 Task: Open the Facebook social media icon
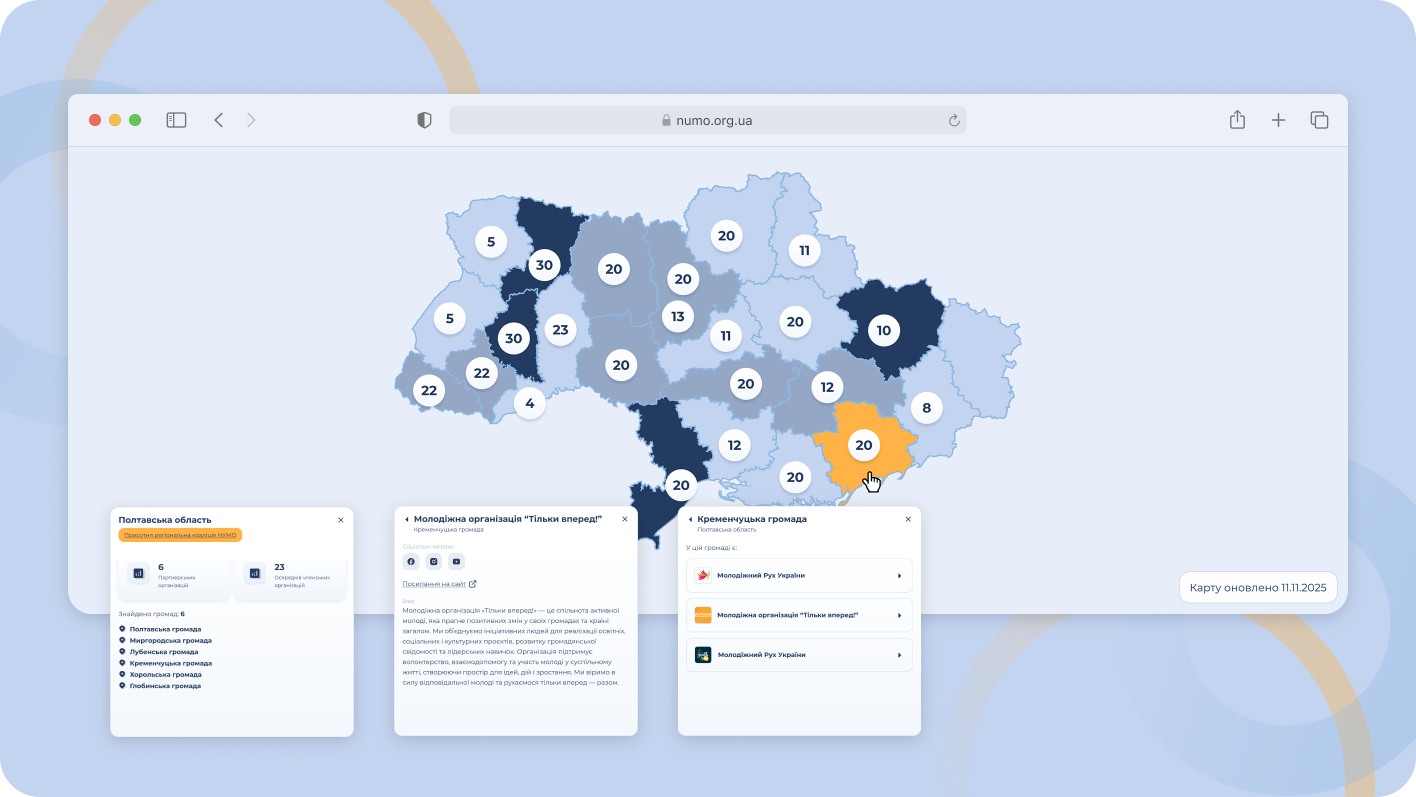[411, 562]
